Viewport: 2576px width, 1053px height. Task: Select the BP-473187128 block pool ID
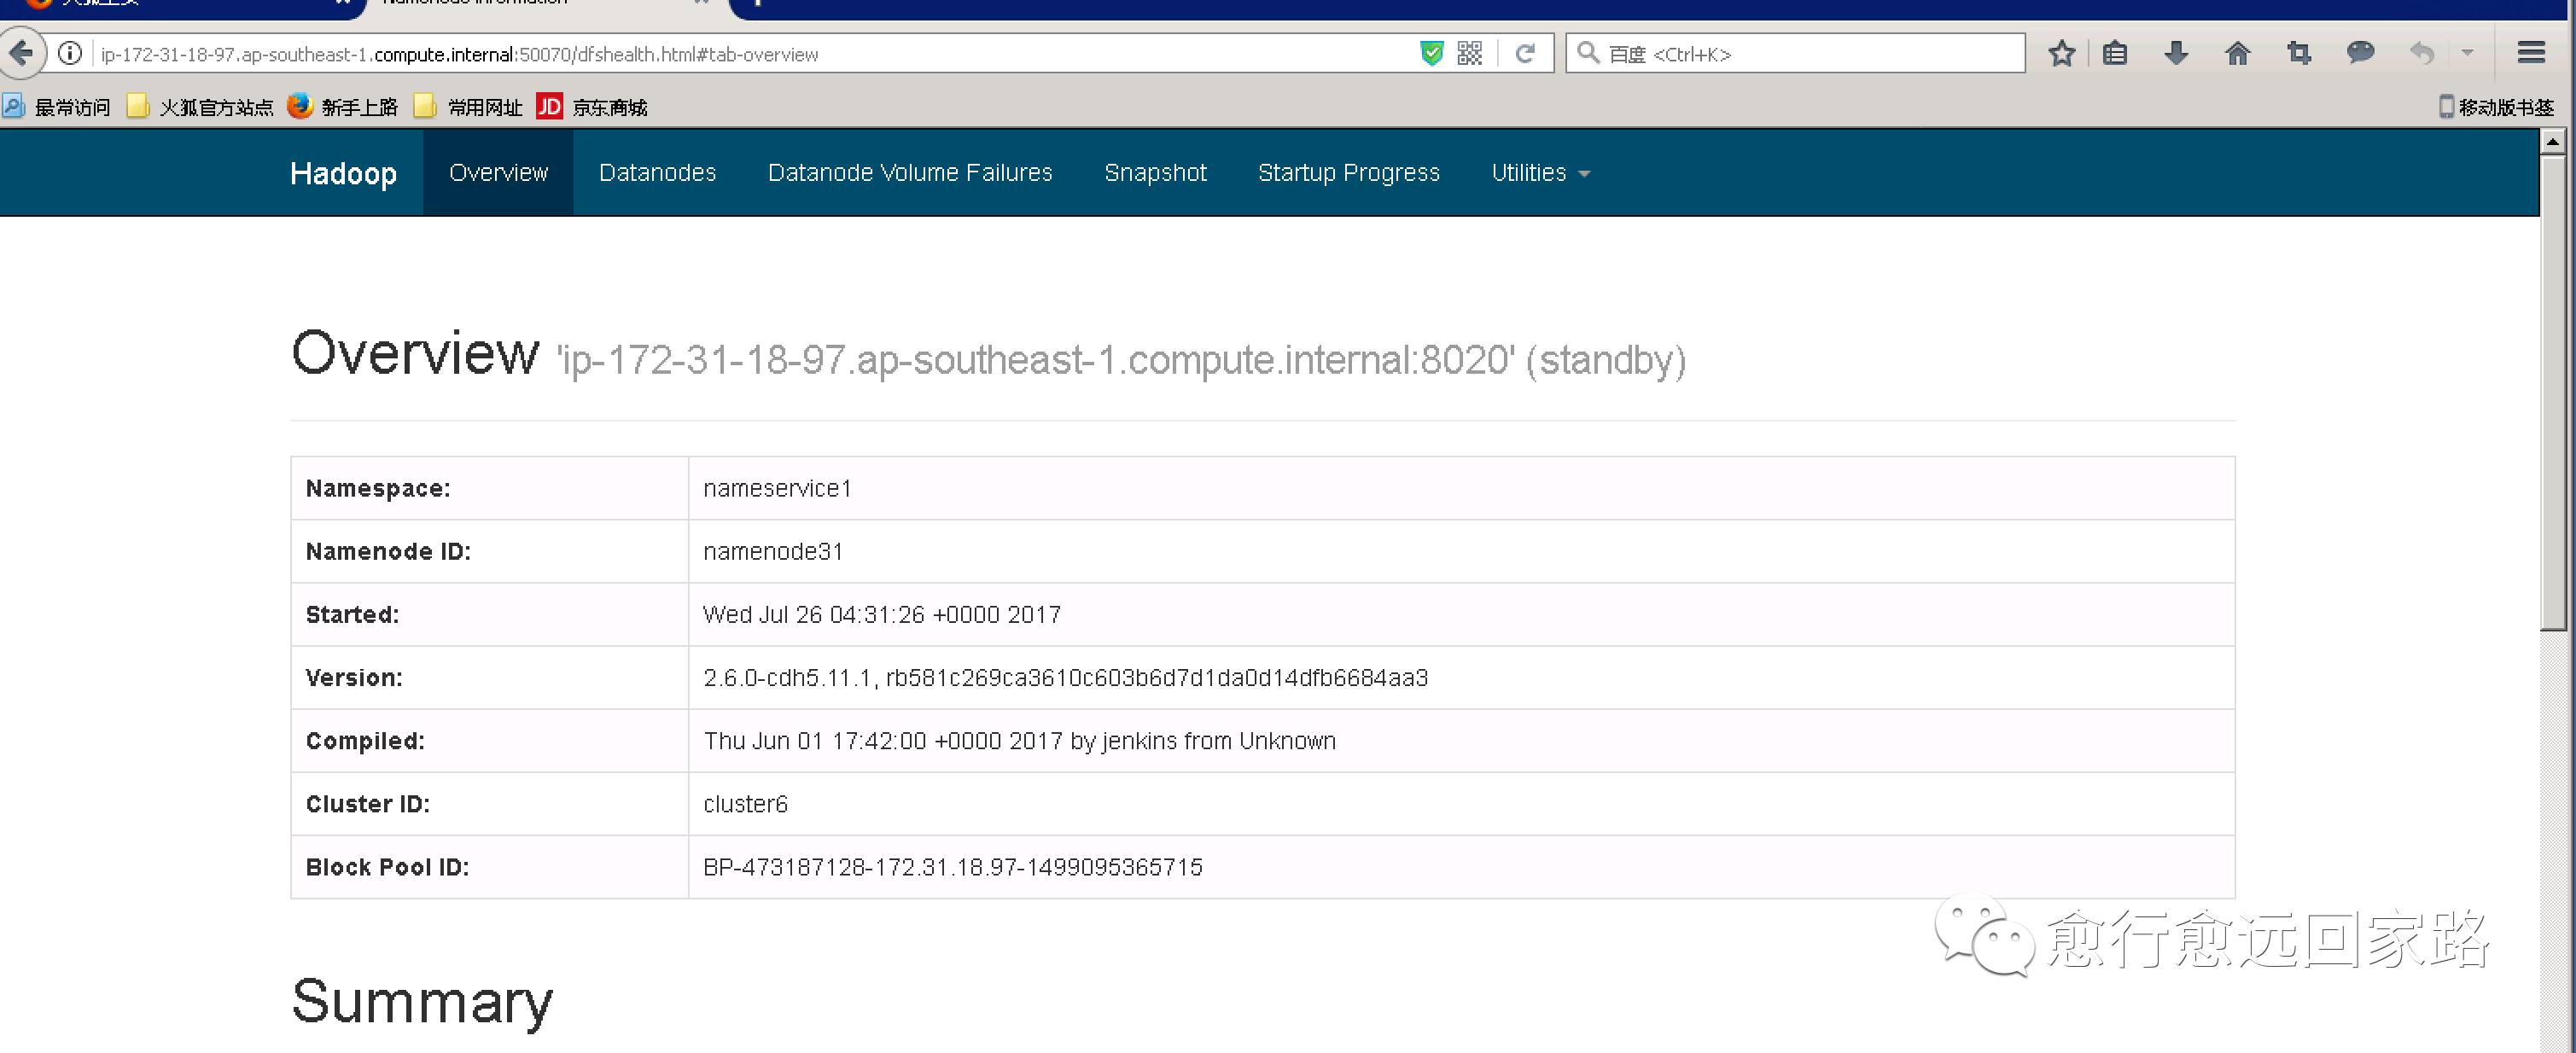pyautogui.click(x=953, y=866)
